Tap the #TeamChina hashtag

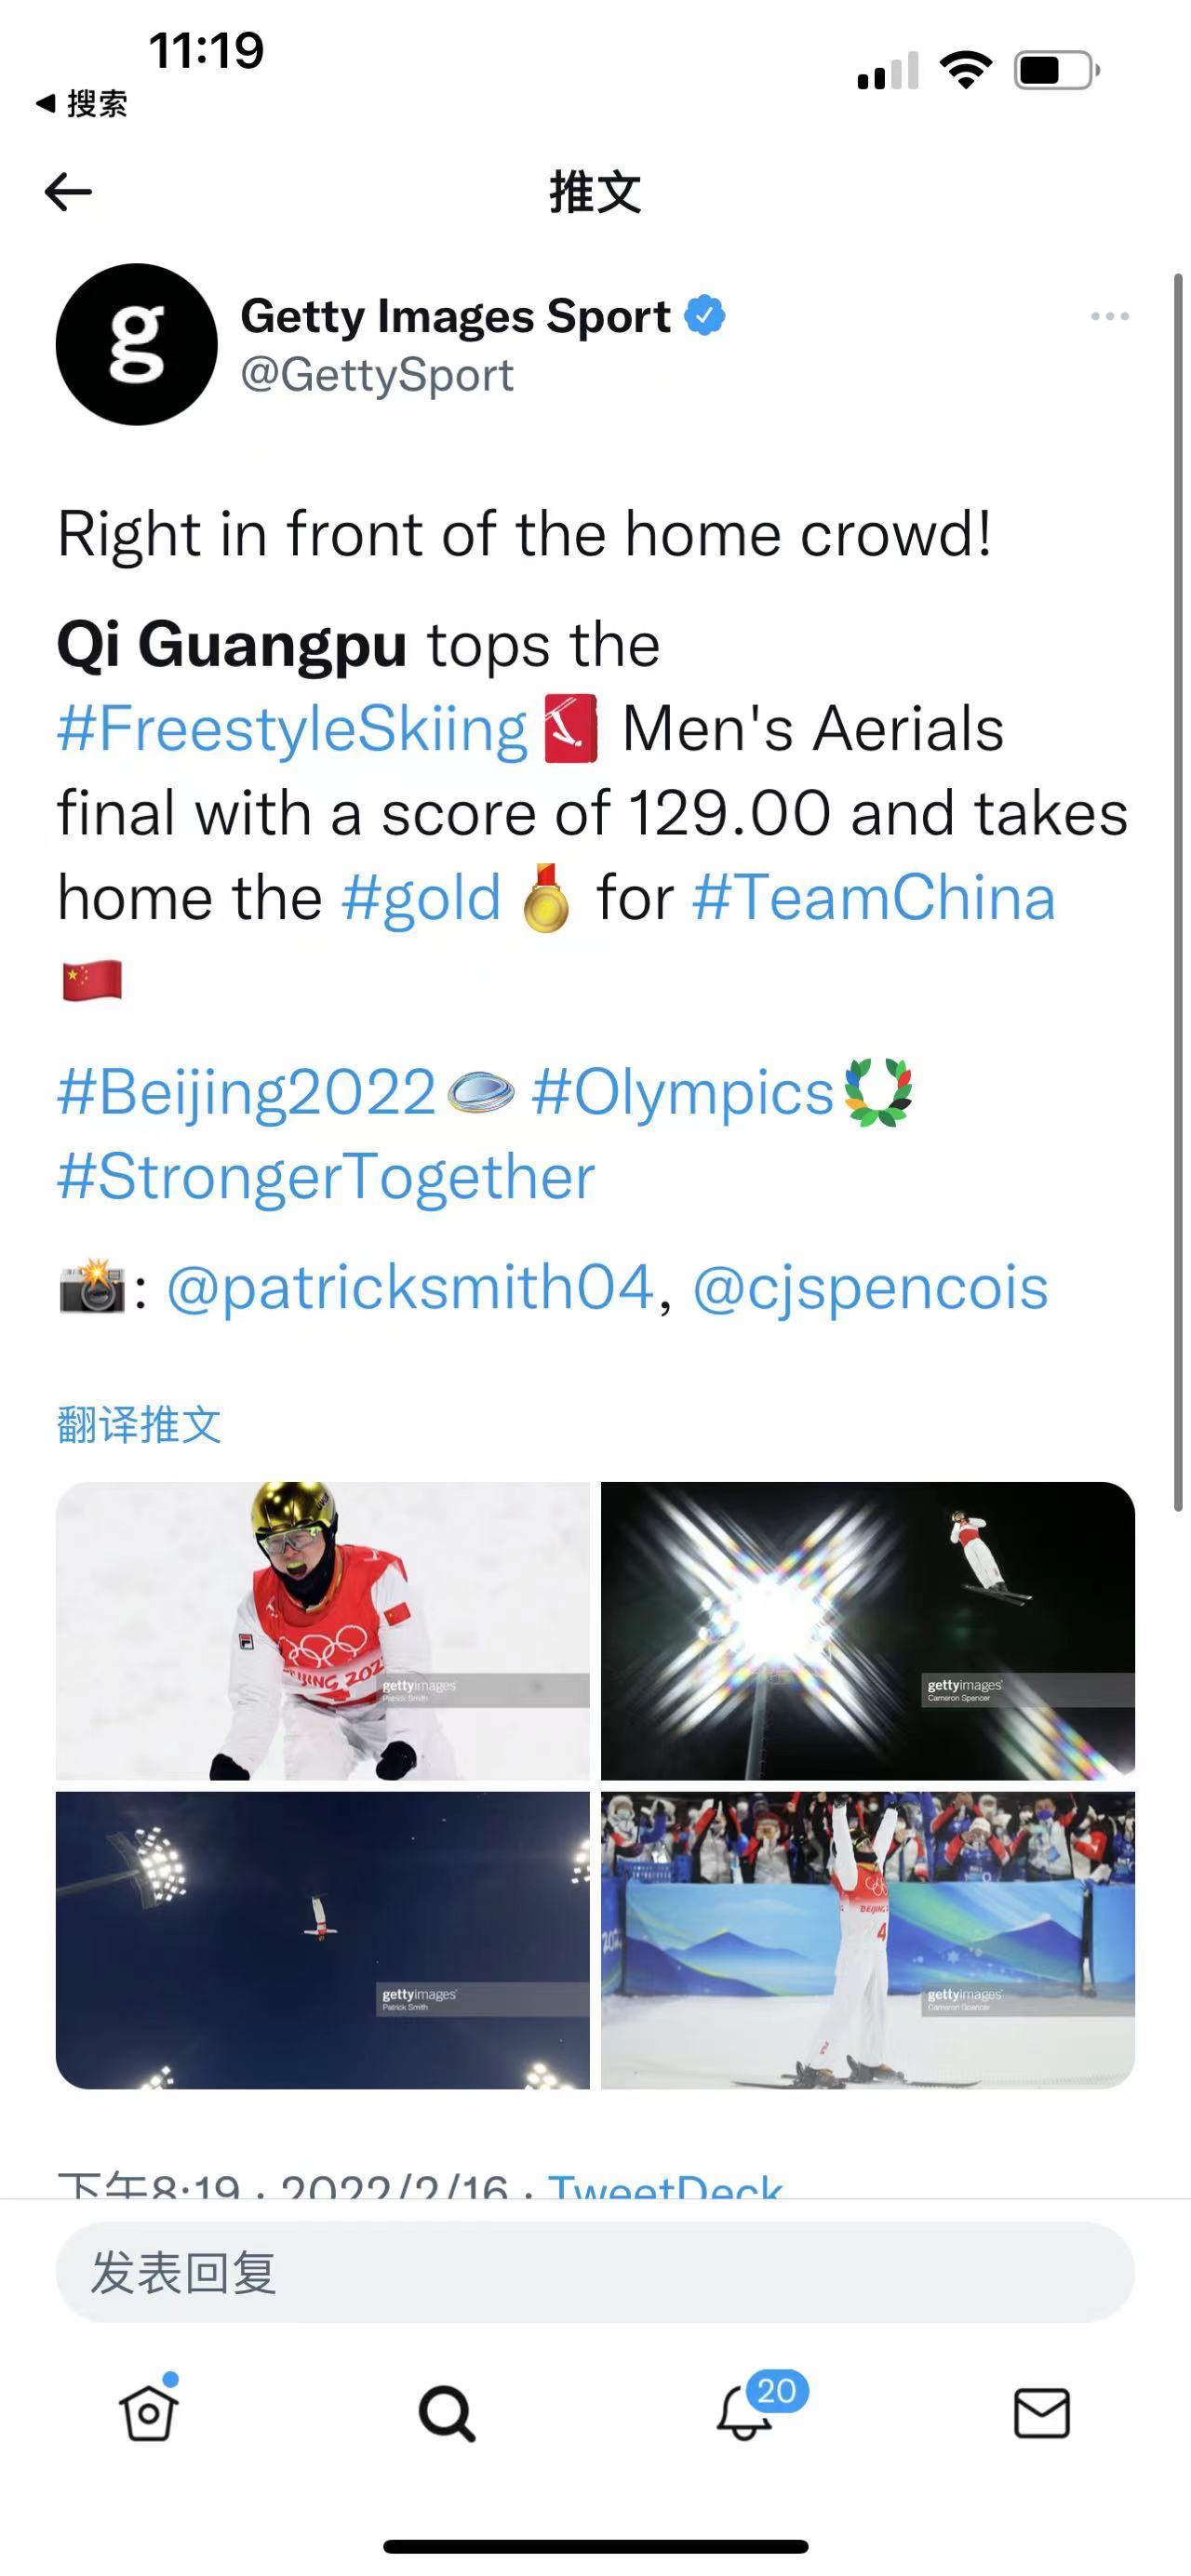pyautogui.click(x=873, y=897)
